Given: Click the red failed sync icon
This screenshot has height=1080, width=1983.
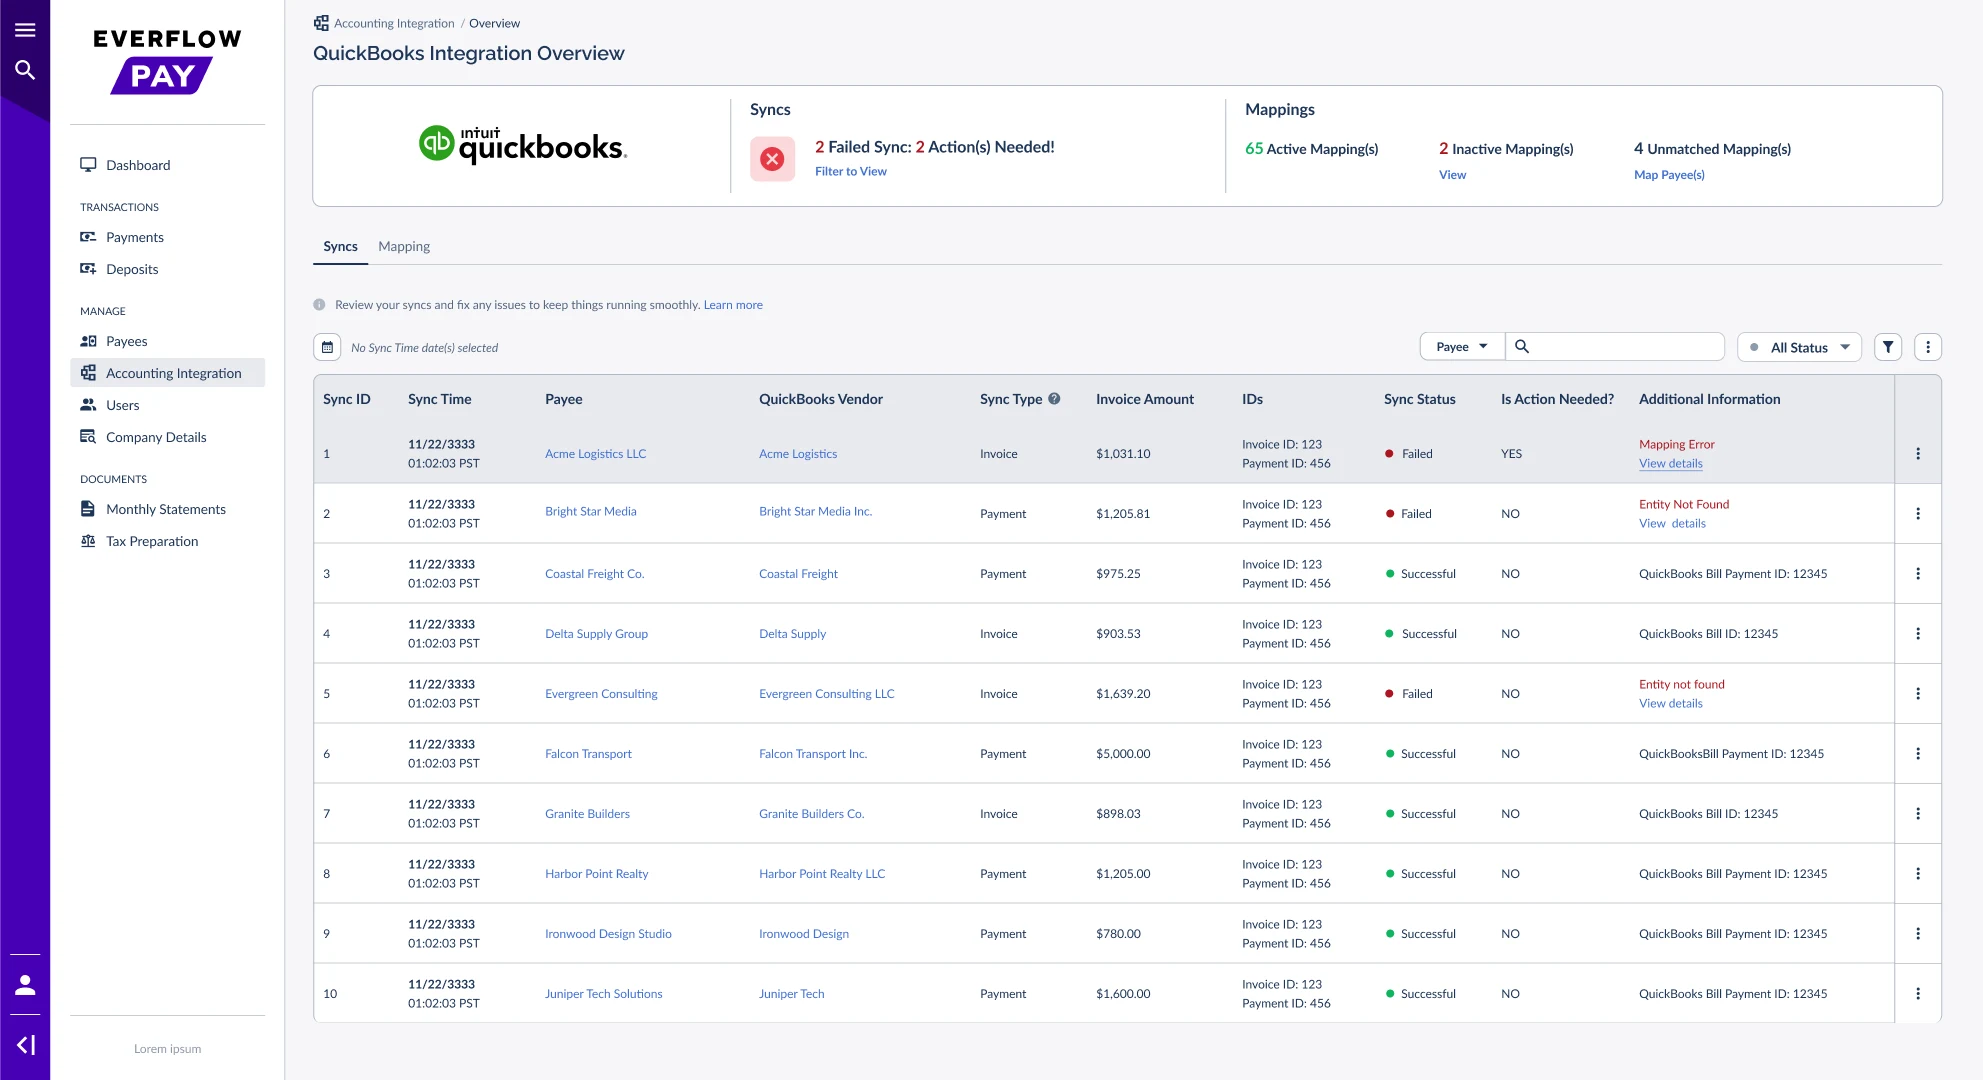Looking at the screenshot, I should (x=772, y=159).
